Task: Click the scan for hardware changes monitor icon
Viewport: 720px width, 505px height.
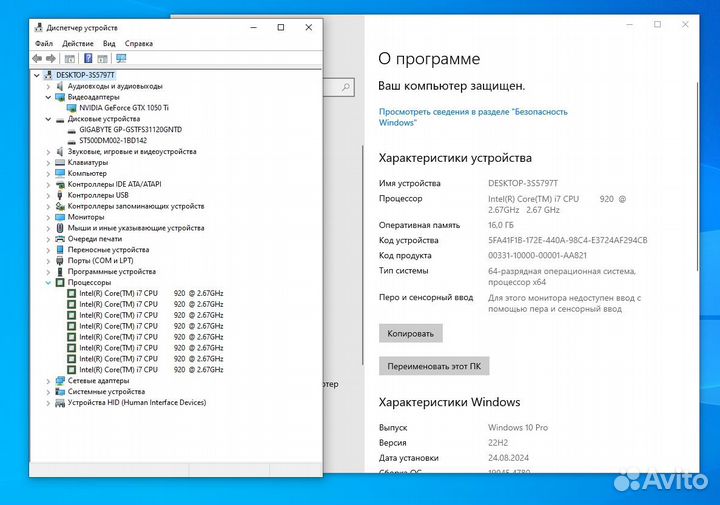Action: (x=121, y=58)
